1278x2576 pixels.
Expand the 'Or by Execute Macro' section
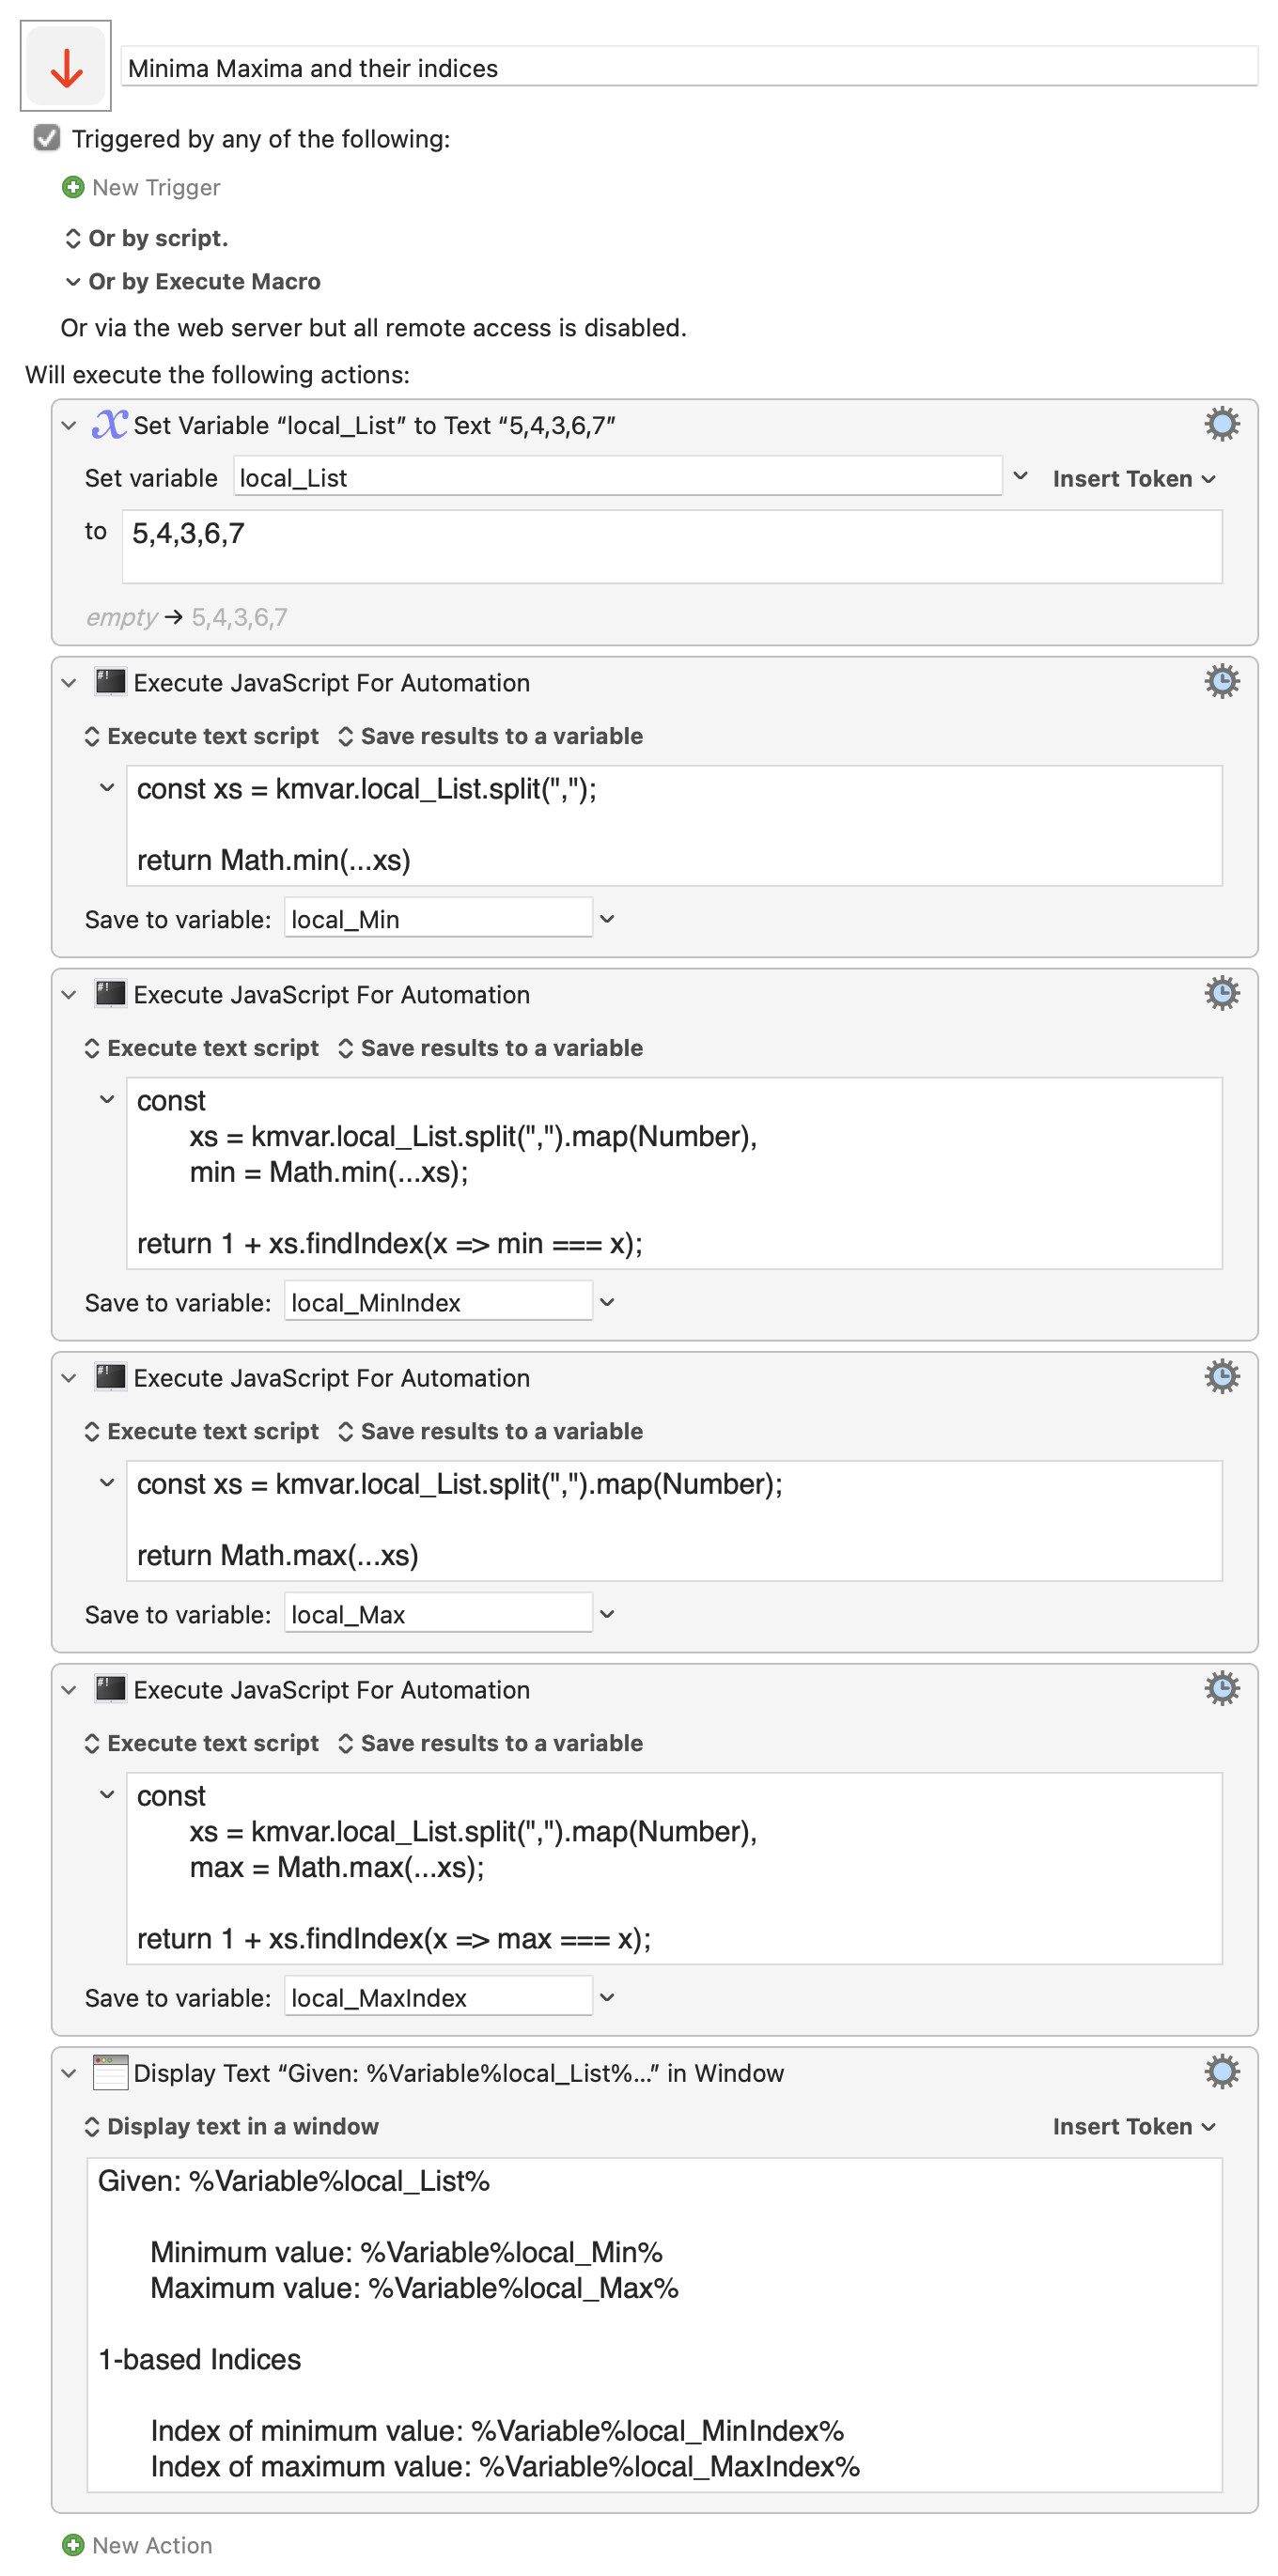(72, 281)
